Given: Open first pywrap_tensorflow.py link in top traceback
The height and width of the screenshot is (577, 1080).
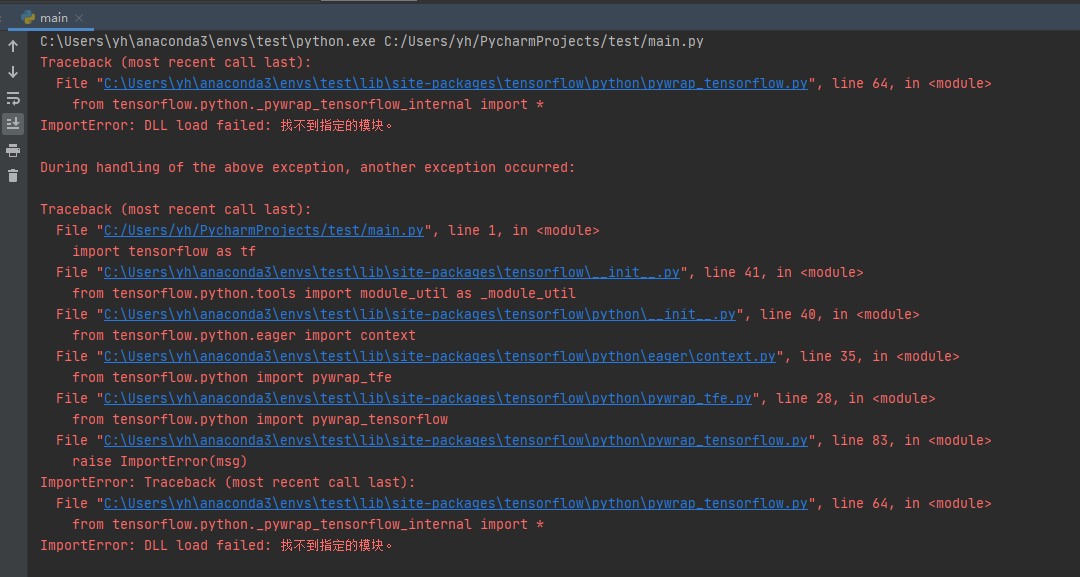Looking at the screenshot, I should [x=455, y=84].
